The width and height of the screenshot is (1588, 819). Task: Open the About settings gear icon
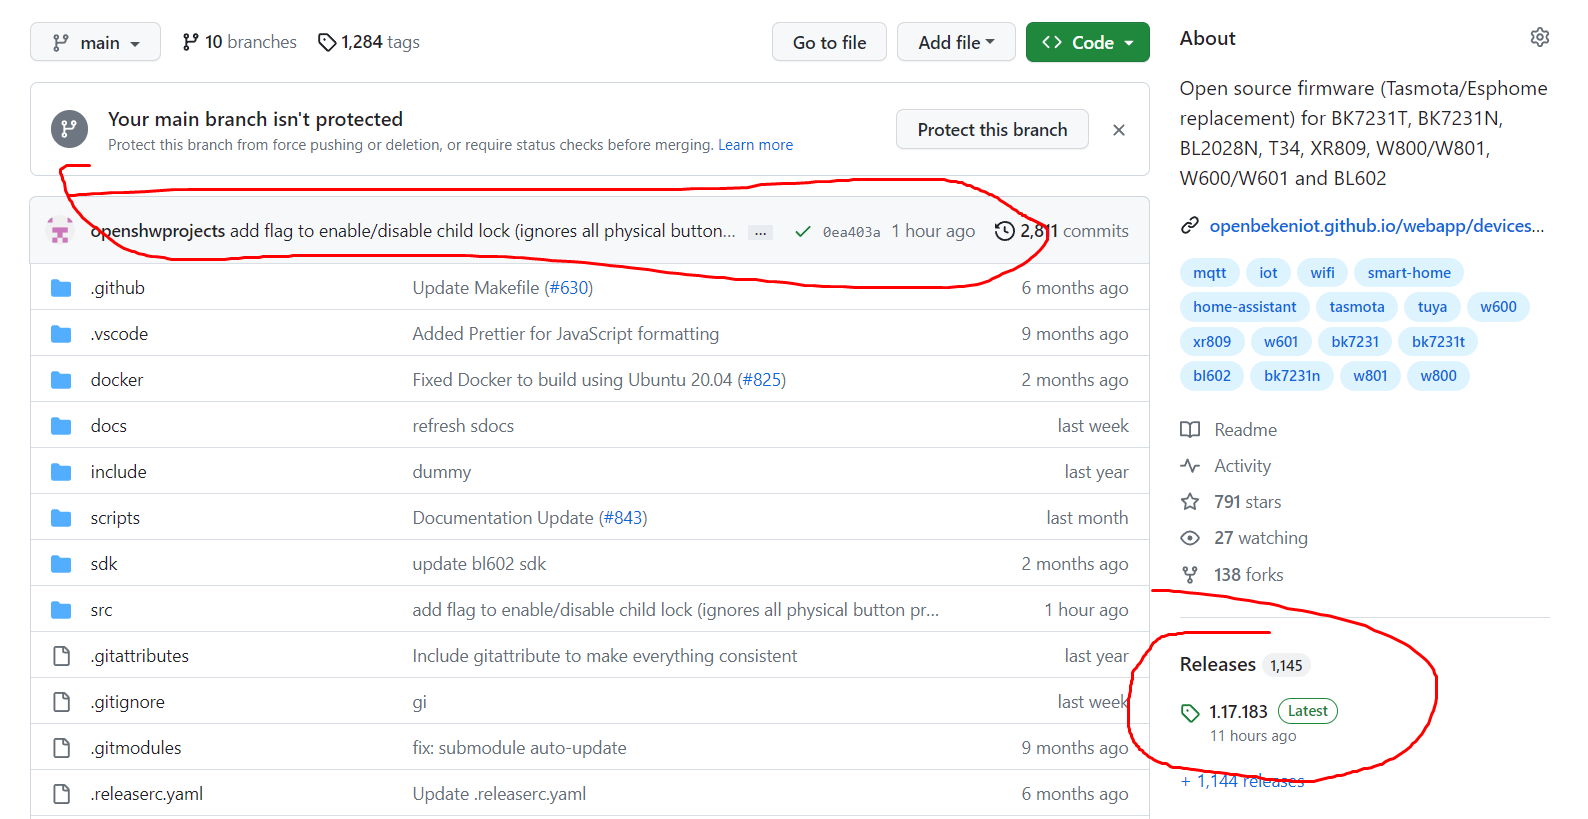[x=1539, y=38]
